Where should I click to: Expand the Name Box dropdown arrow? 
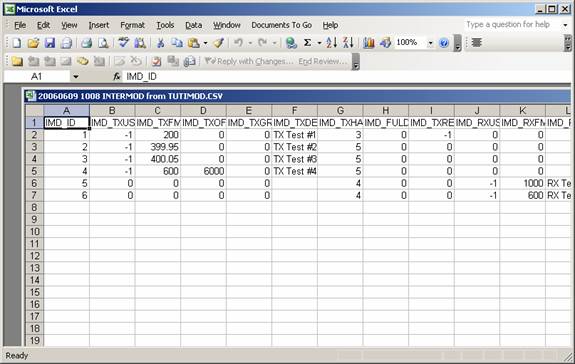[x=76, y=77]
